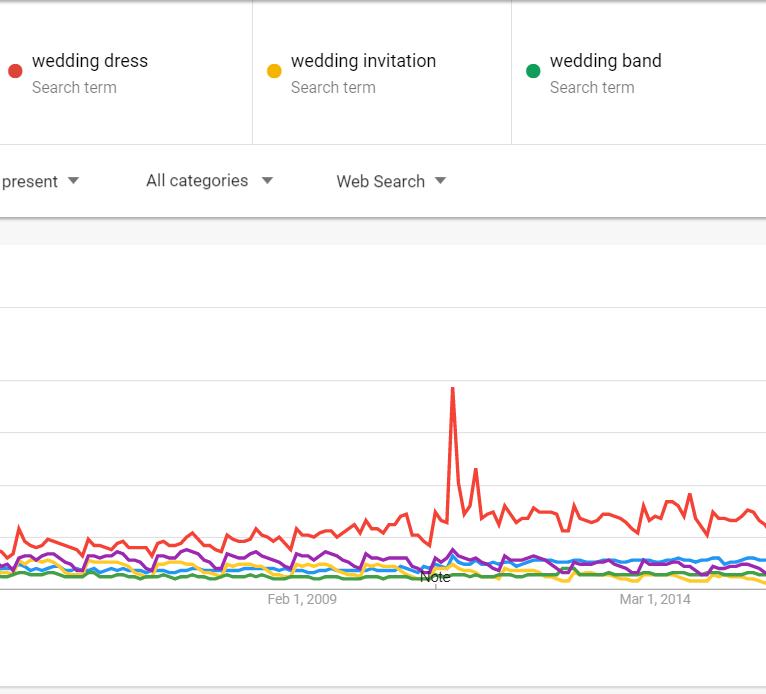The image size is (766, 694).
Task: Open the Web Search type dropdown
Action: click(391, 181)
